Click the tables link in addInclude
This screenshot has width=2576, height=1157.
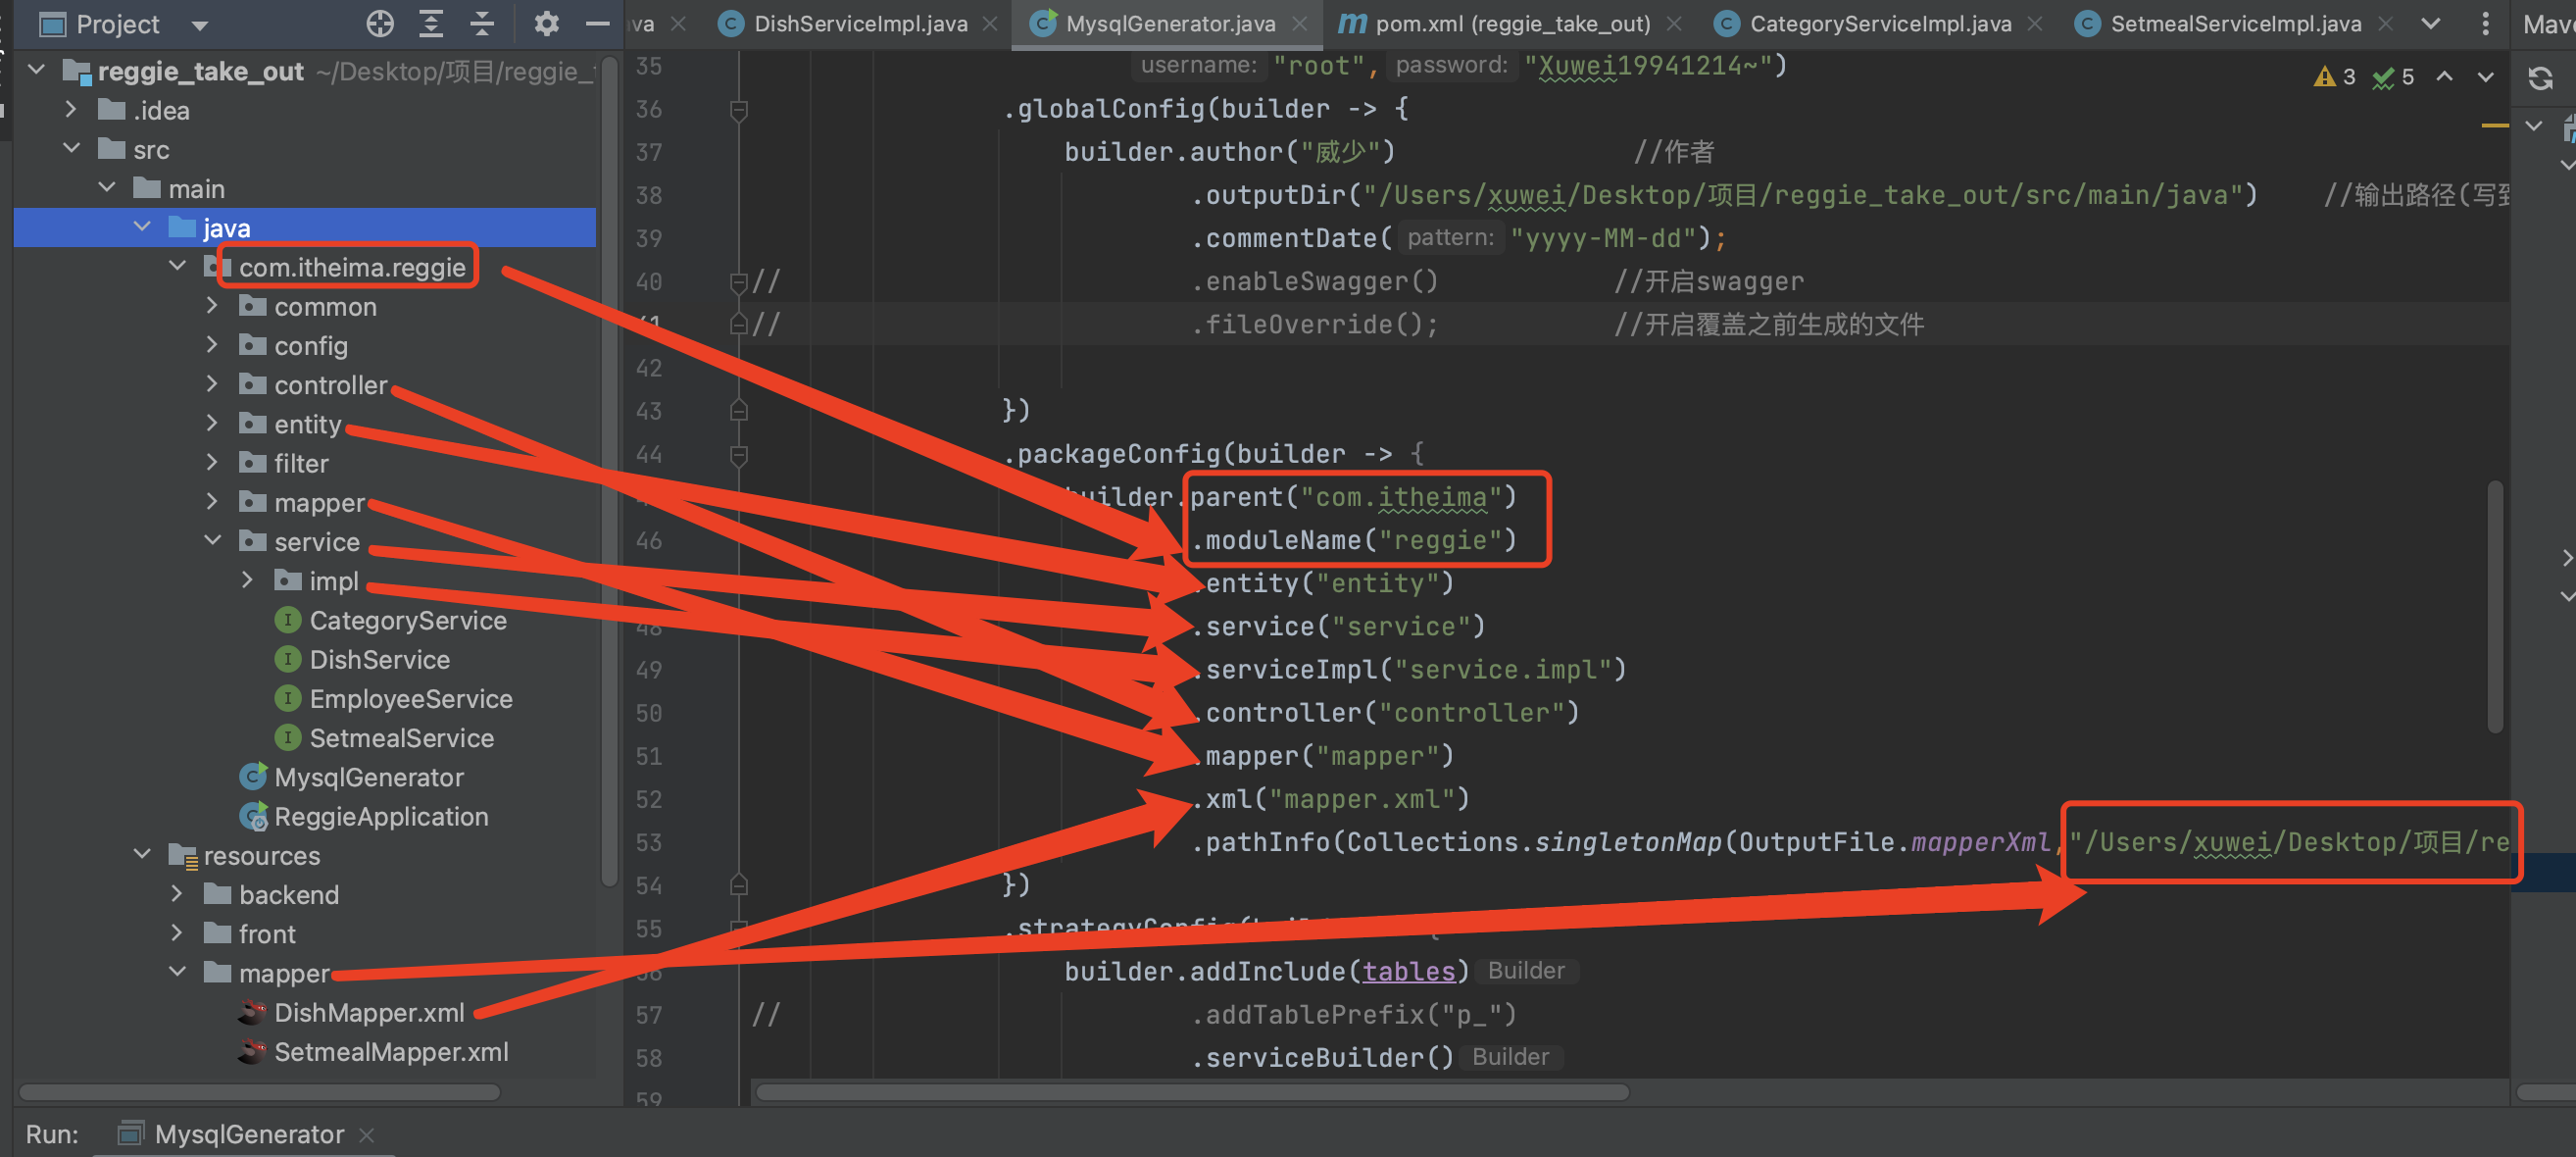(x=1408, y=971)
